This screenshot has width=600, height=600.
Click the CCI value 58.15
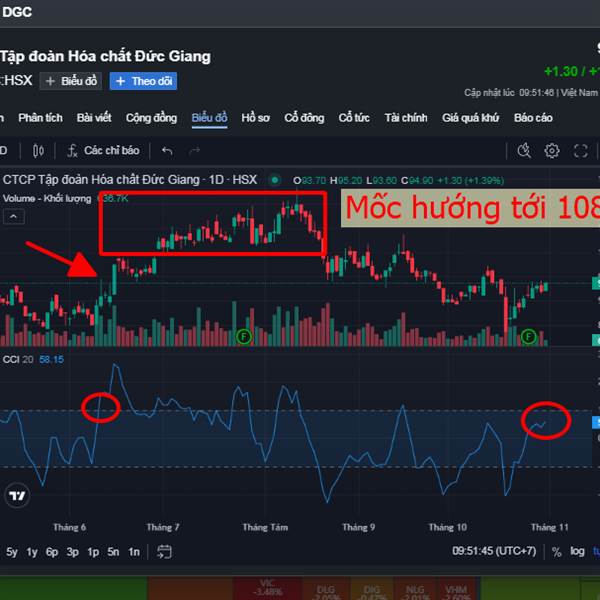click(x=51, y=359)
